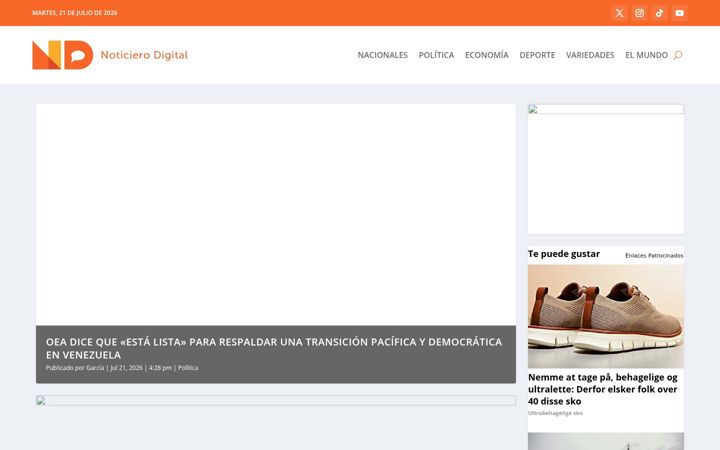Click the Noticiero Digital site name
This screenshot has height=450, width=720.
tap(144, 55)
